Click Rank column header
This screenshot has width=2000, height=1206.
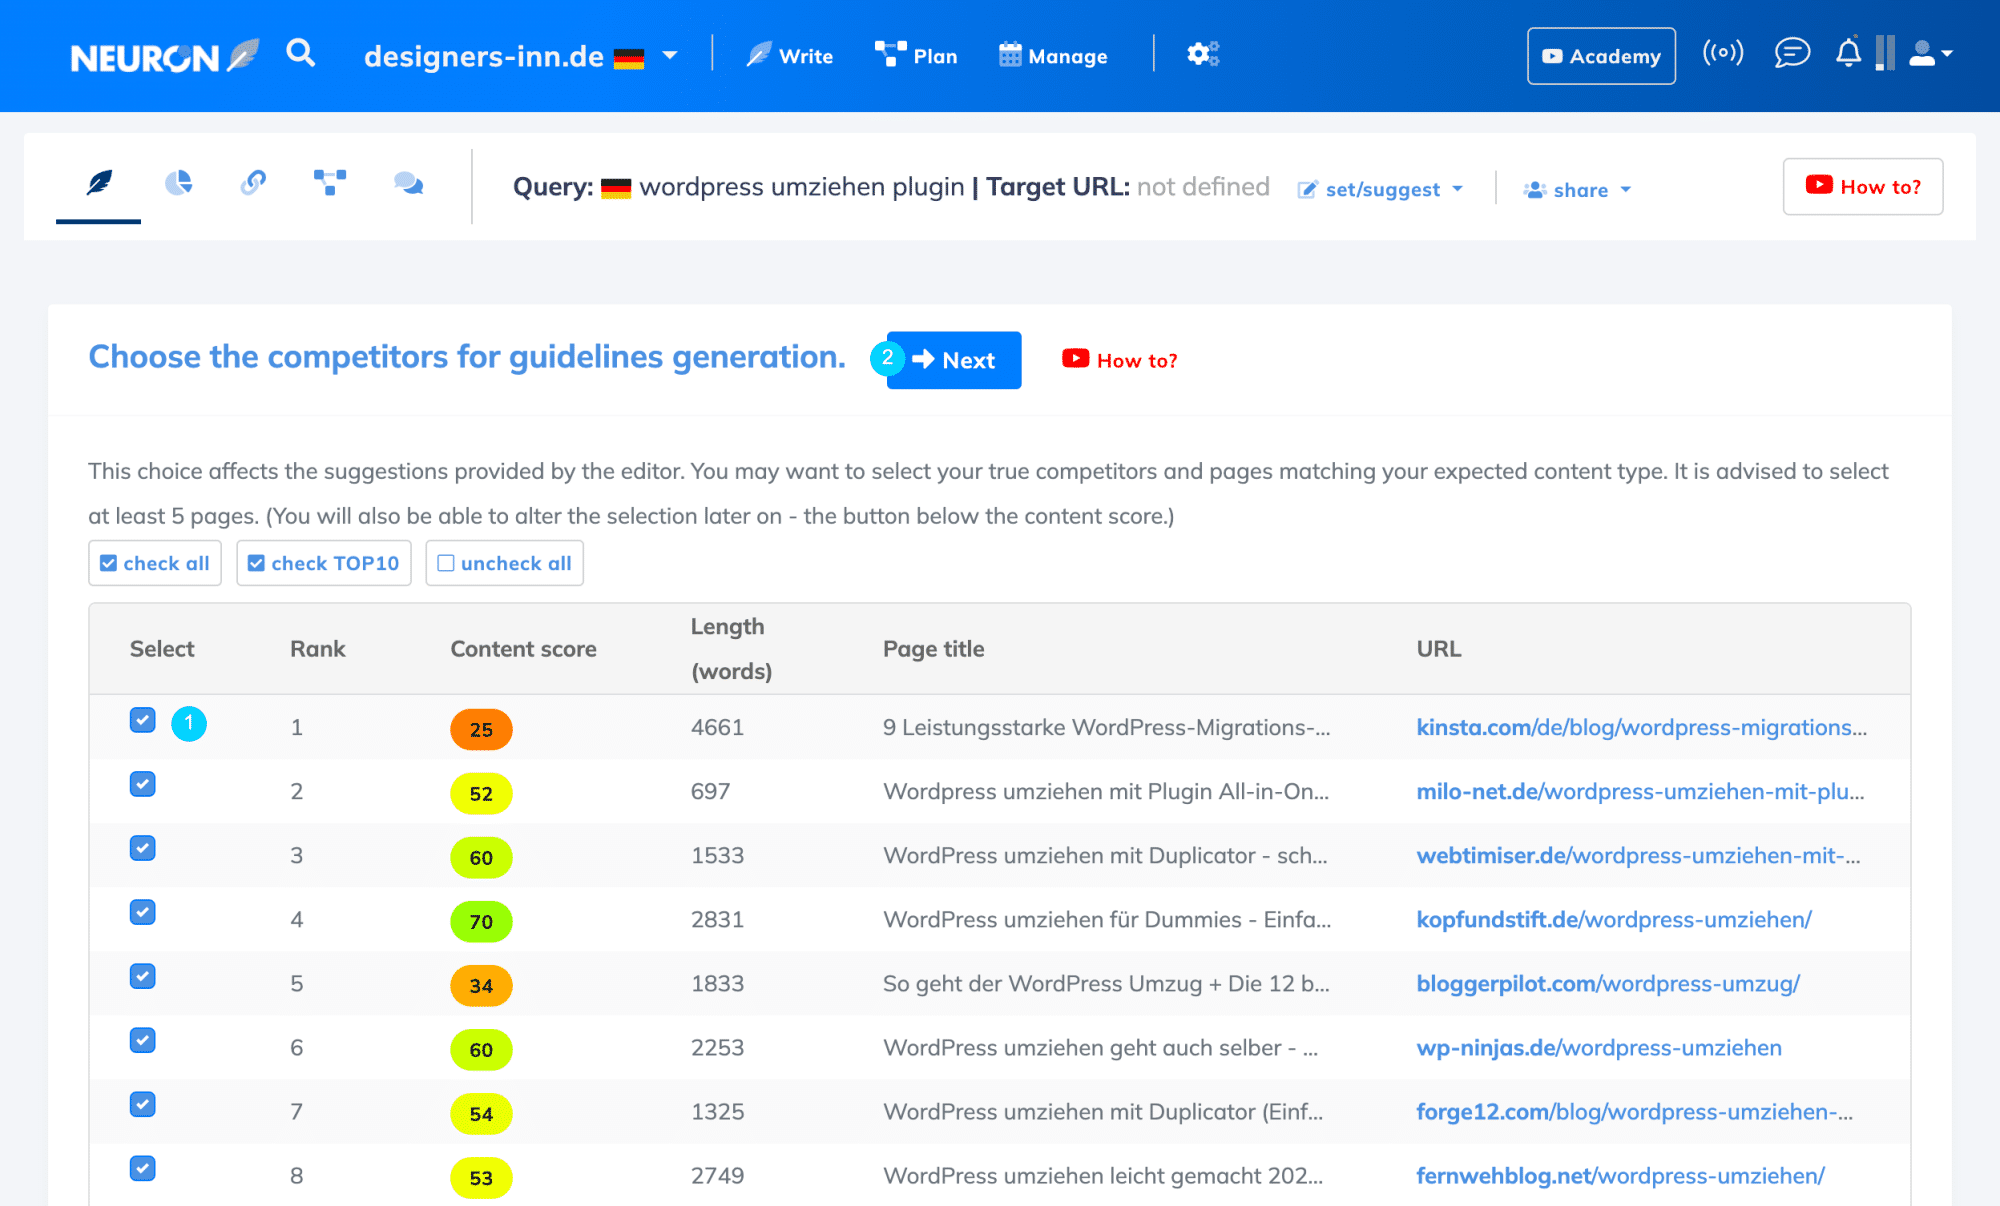pyautogui.click(x=317, y=648)
